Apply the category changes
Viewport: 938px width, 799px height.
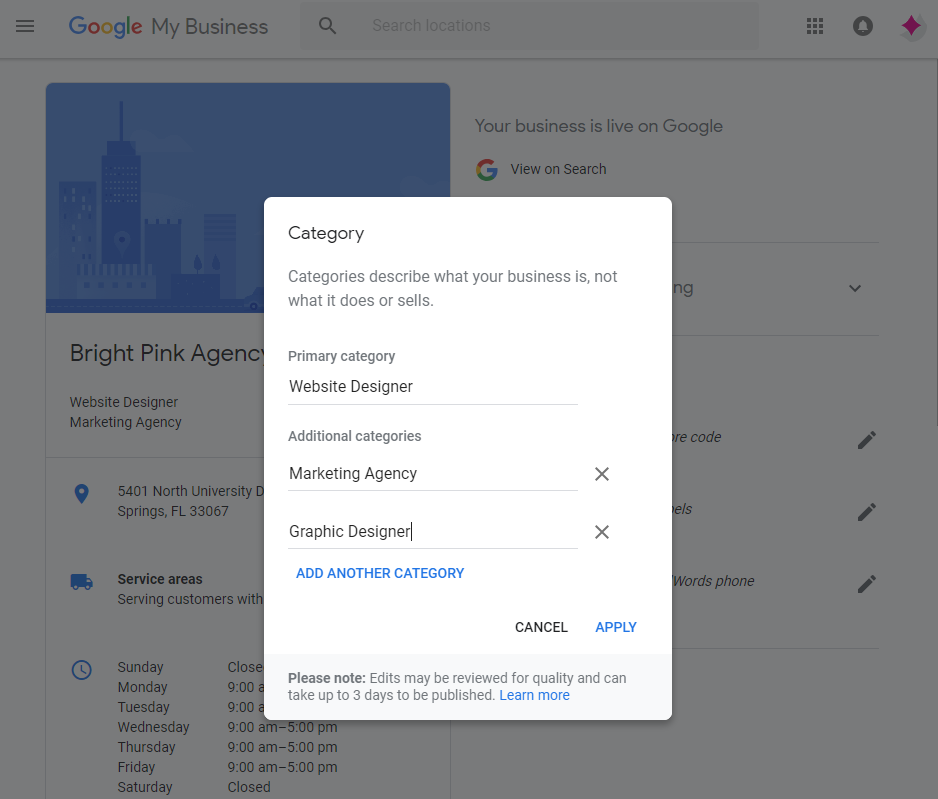616,627
